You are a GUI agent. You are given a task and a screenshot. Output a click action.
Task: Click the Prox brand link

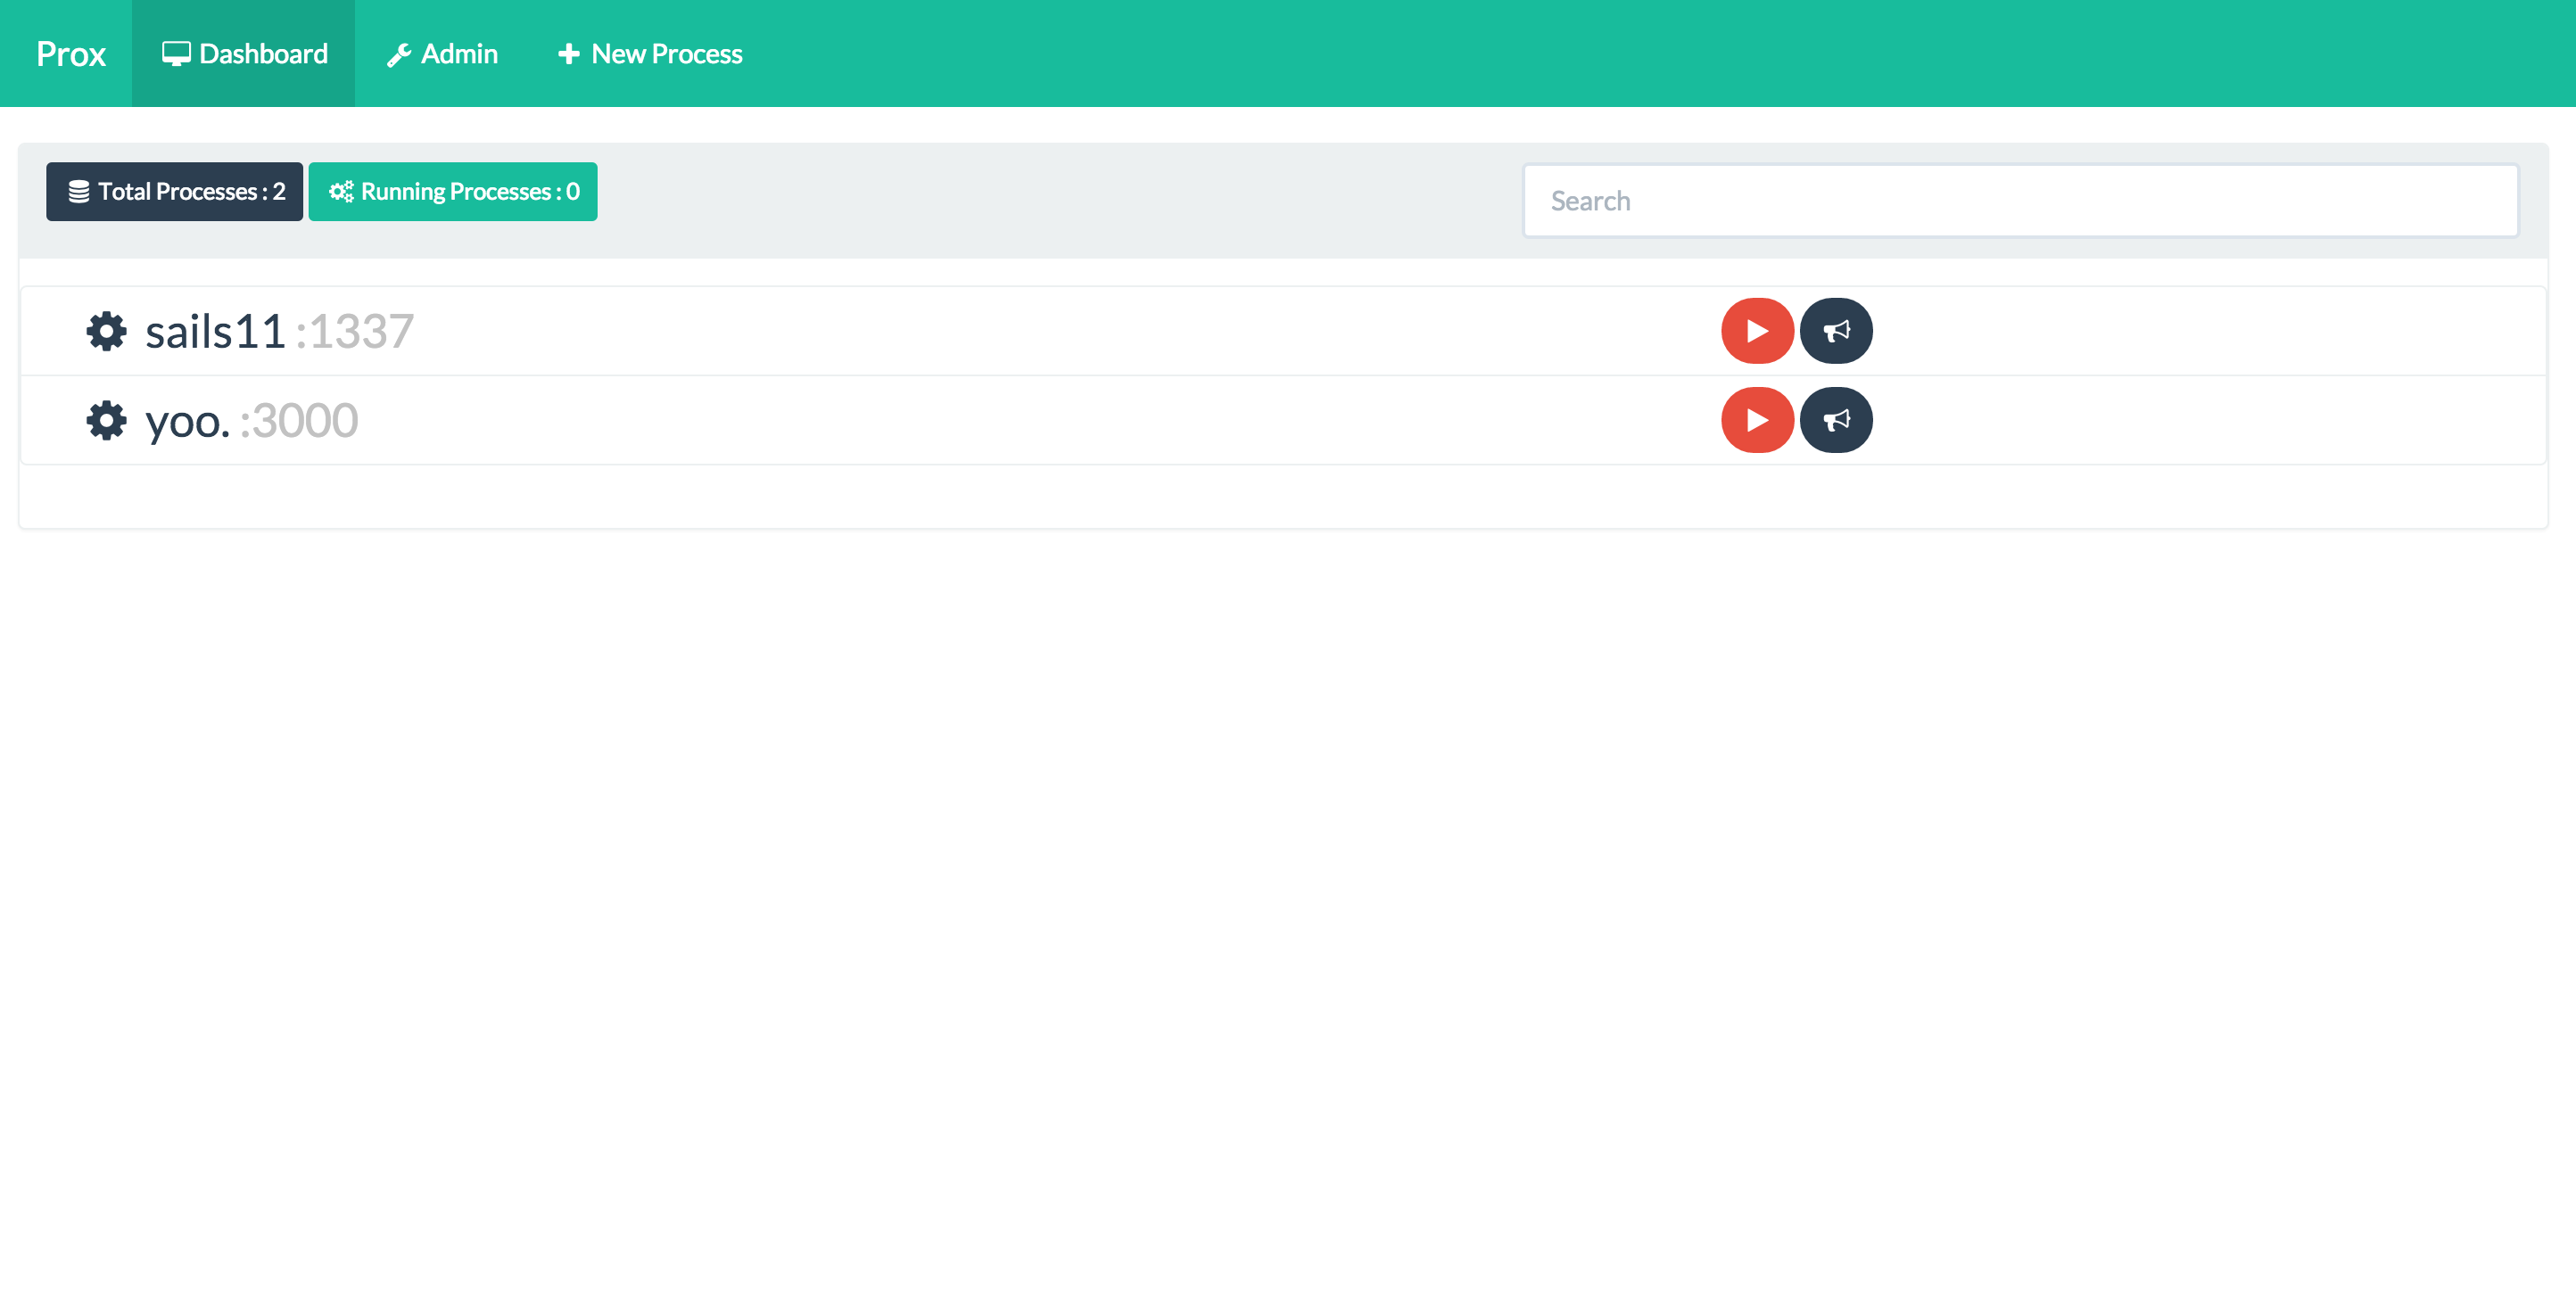click(x=70, y=54)
